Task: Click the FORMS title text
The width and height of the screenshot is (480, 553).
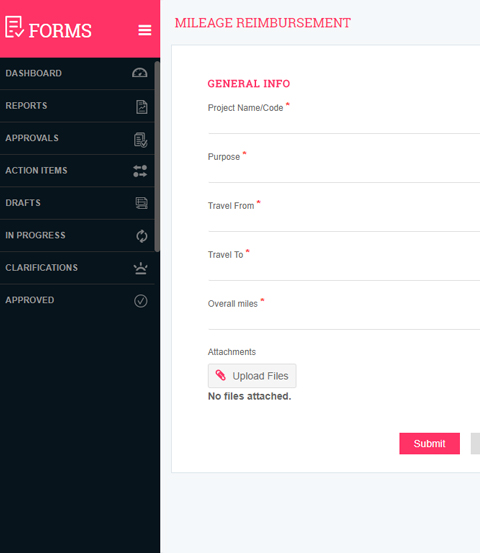Action: tap(60, 31)
